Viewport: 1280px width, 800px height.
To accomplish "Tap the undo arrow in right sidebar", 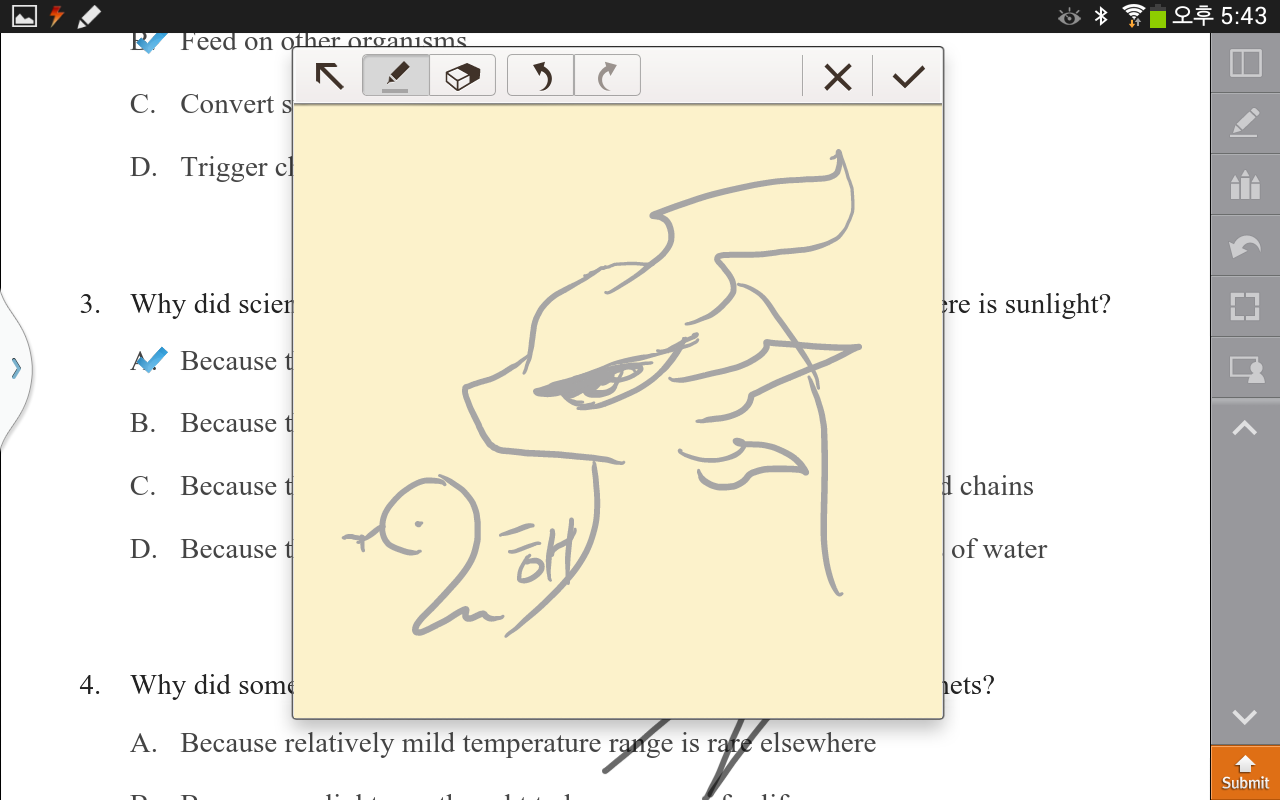I will point(1245,246).
